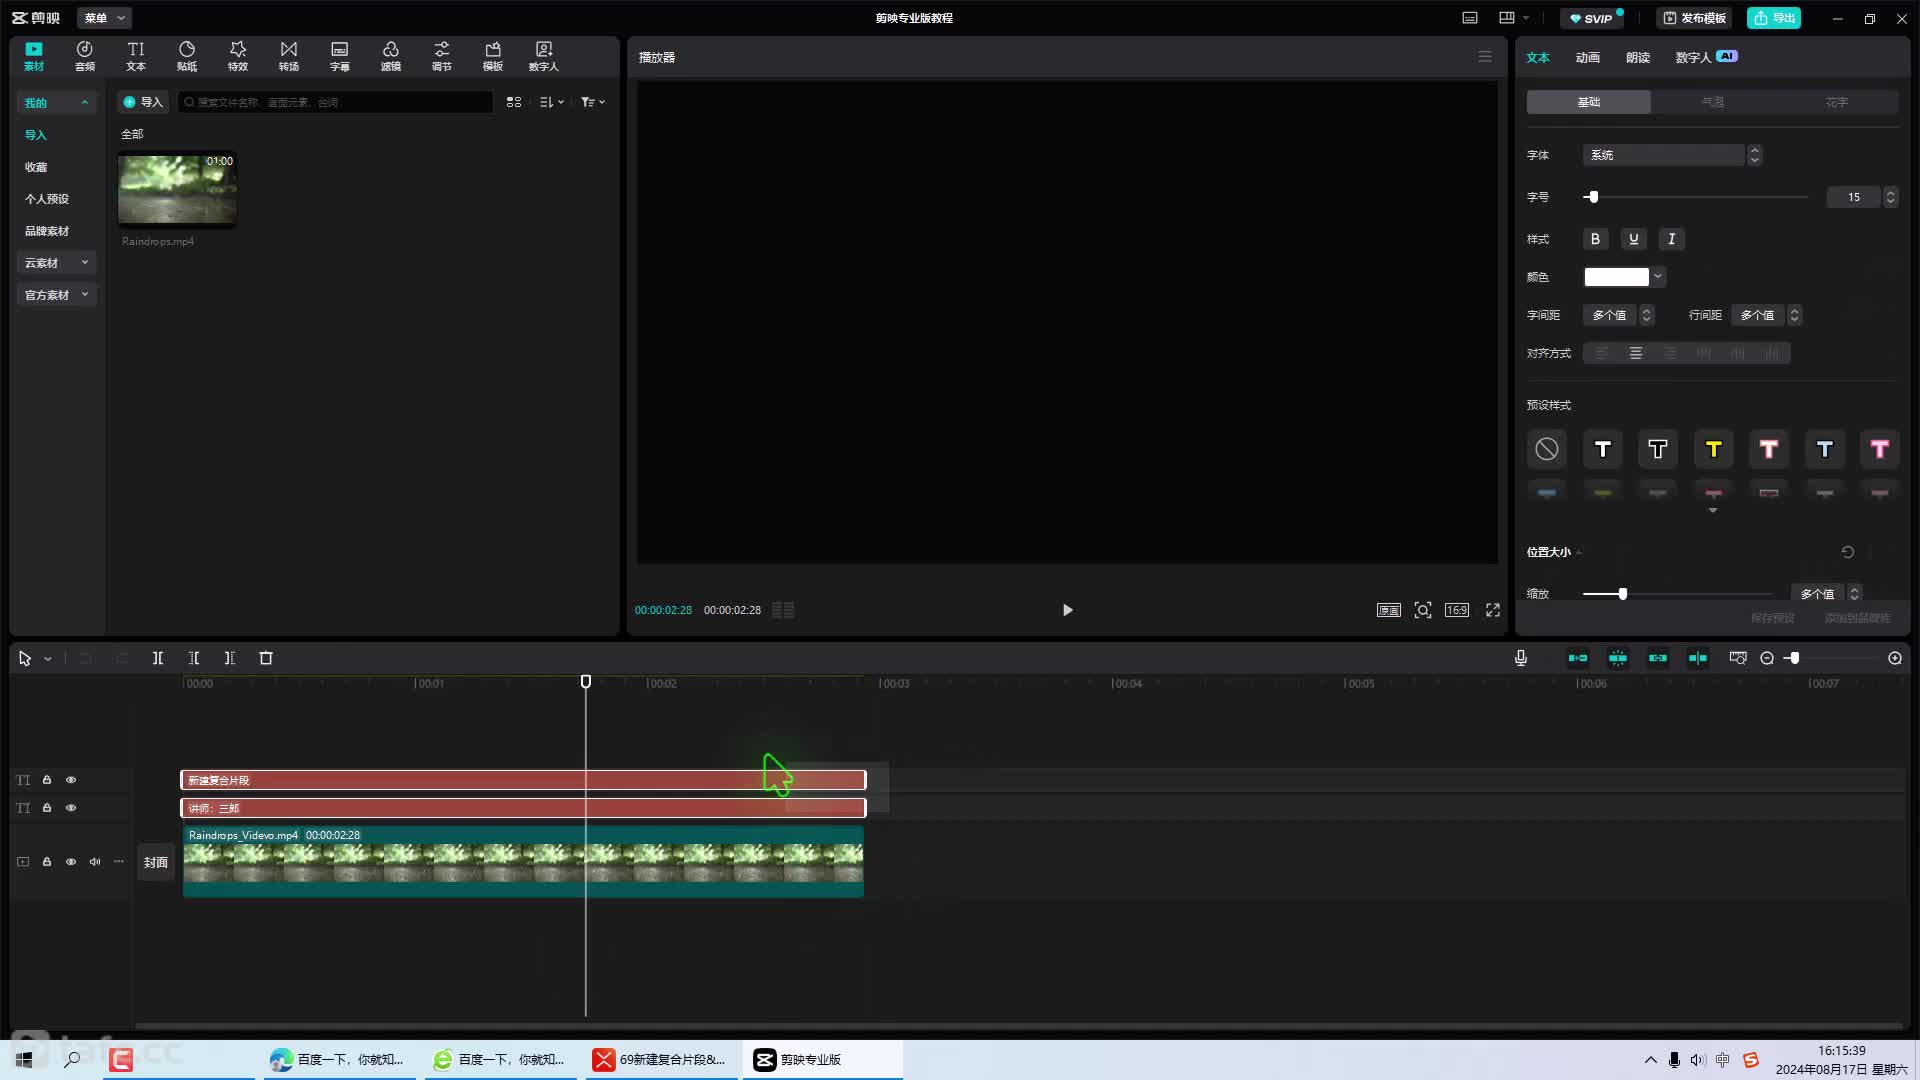Select the 气泡 bubble sub-tab
The height and width of the screenshot is (1080, 1920).
[1713, 102]
